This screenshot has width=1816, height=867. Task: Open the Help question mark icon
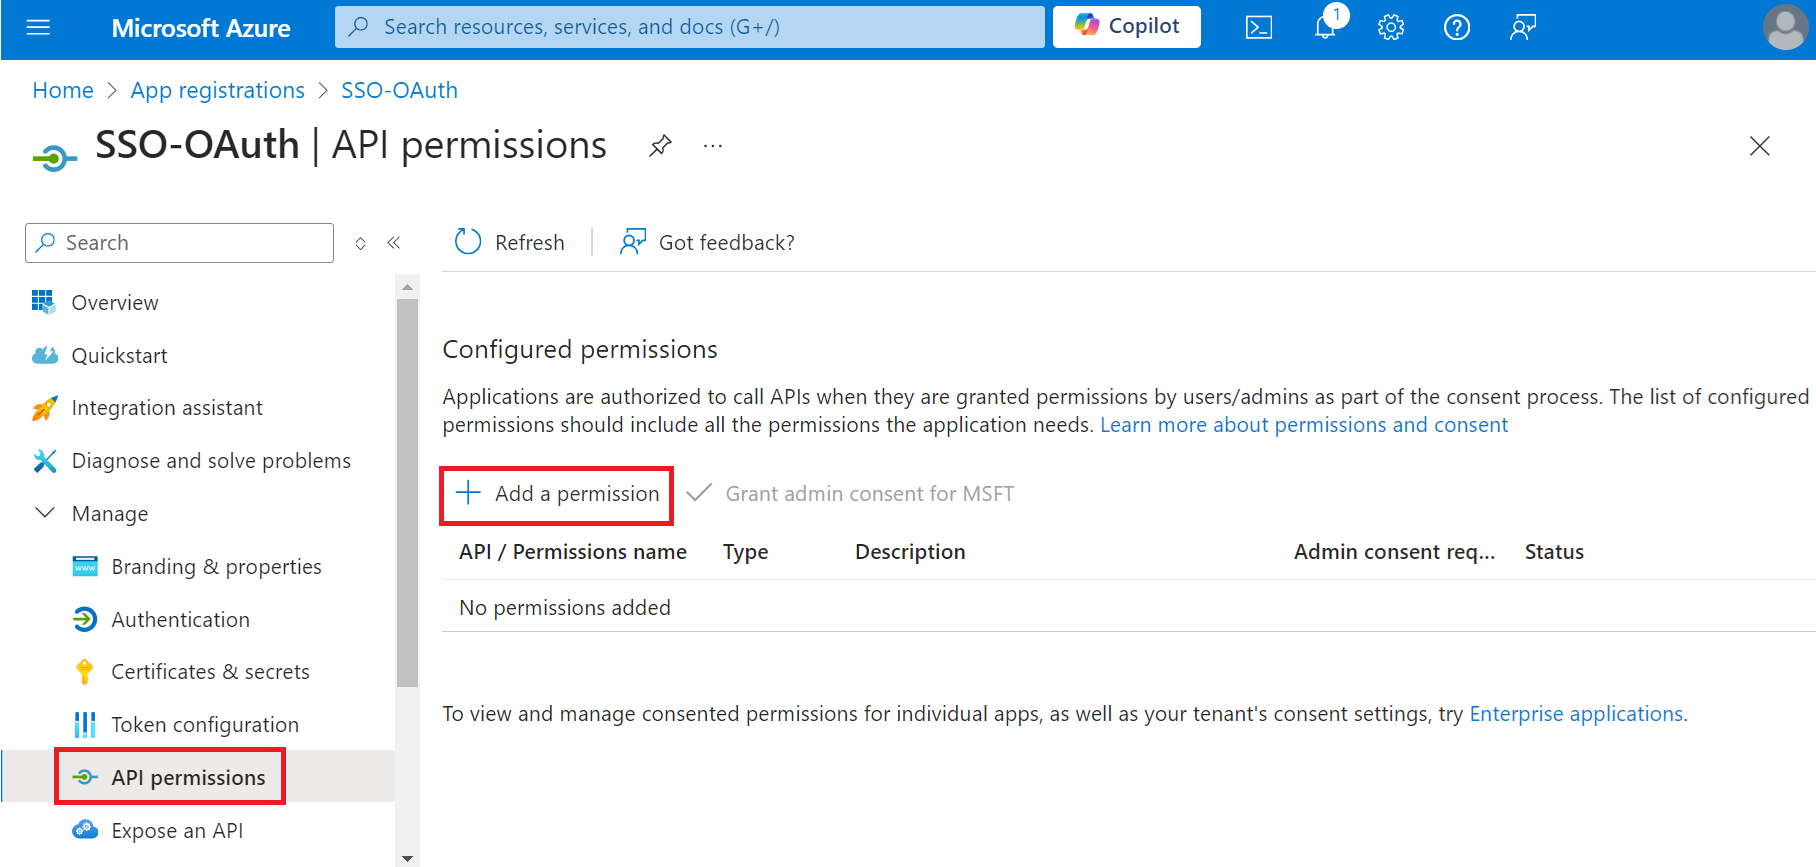click(1457, 28)
